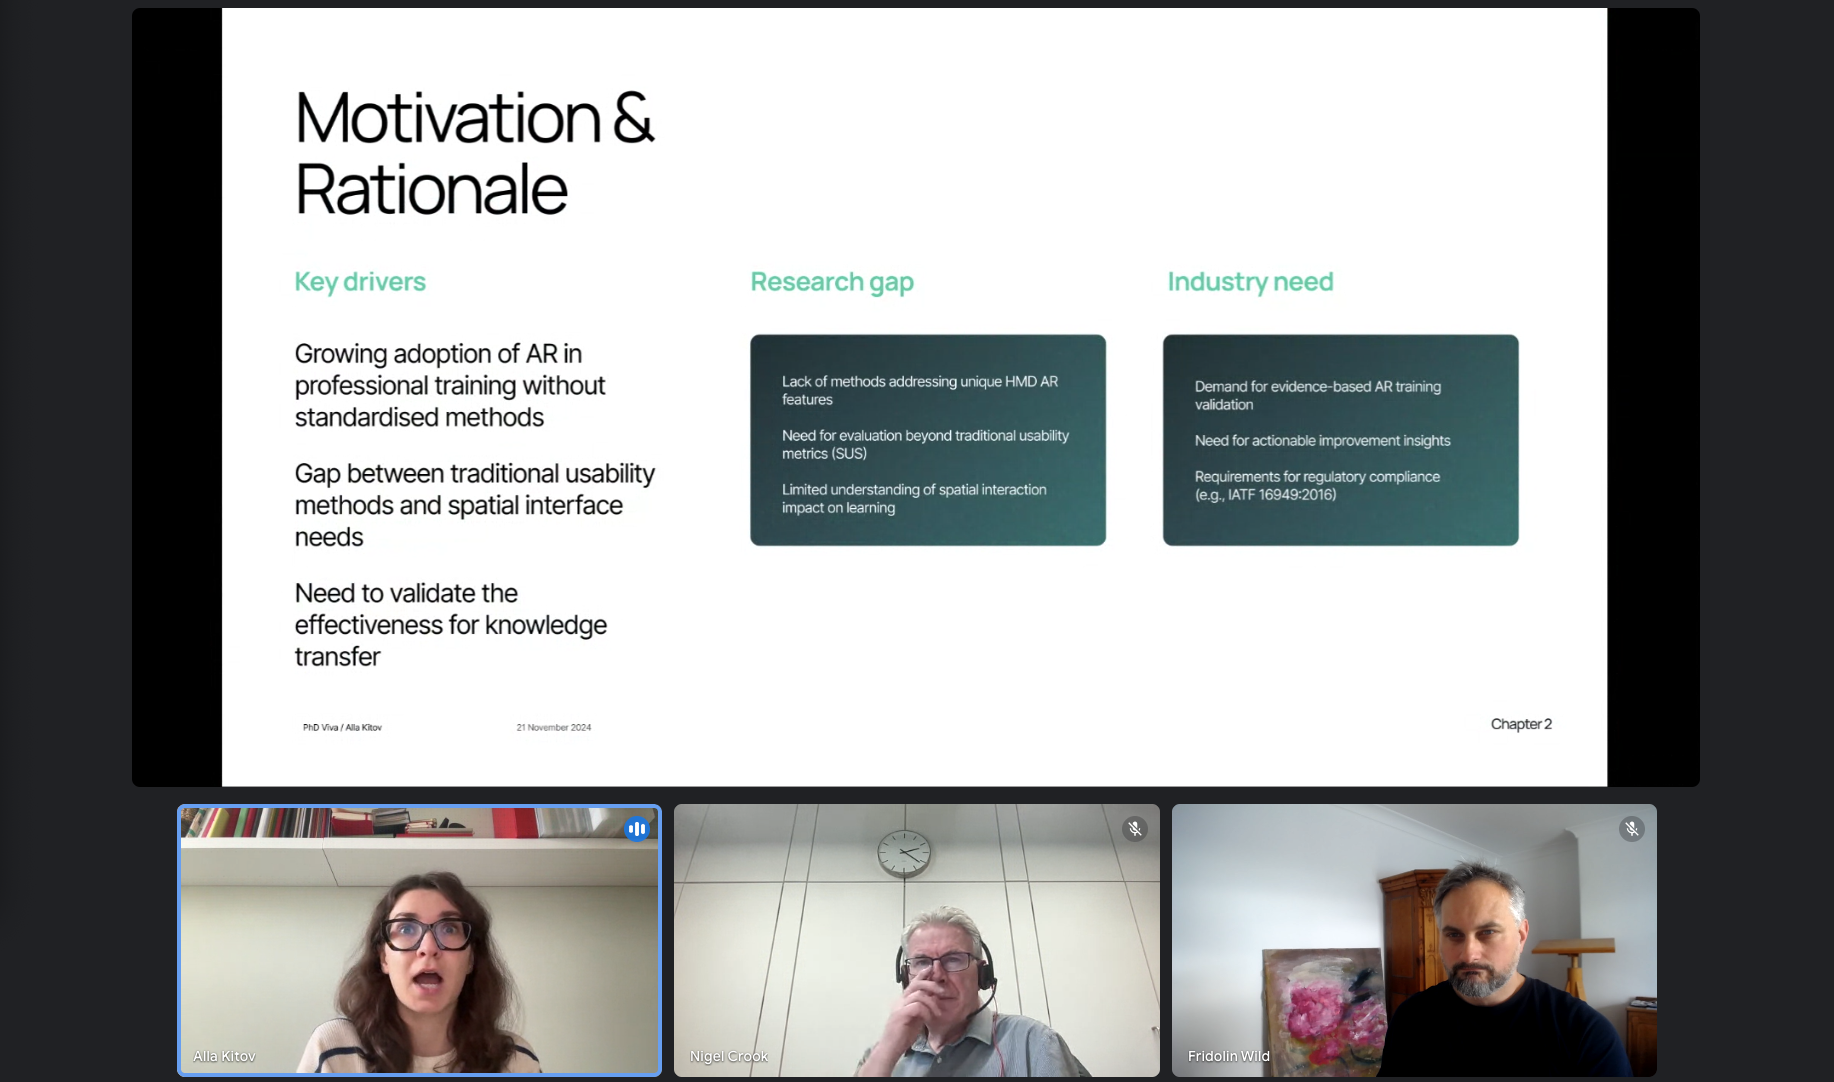Screen dimensions: 1834x1082
Task: Click the 'Growing adoption of AR' paragraph
Action: click(x=449, y=385)
